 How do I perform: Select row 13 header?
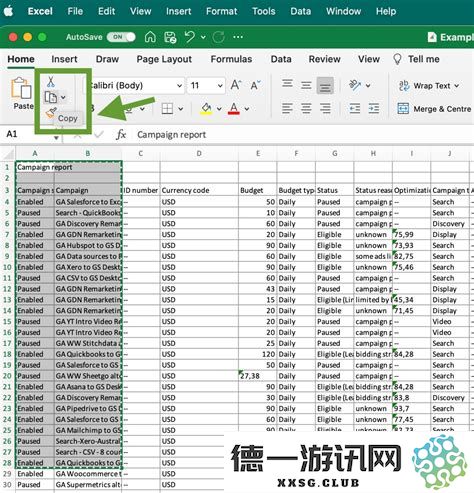click(x=7, y=300)
